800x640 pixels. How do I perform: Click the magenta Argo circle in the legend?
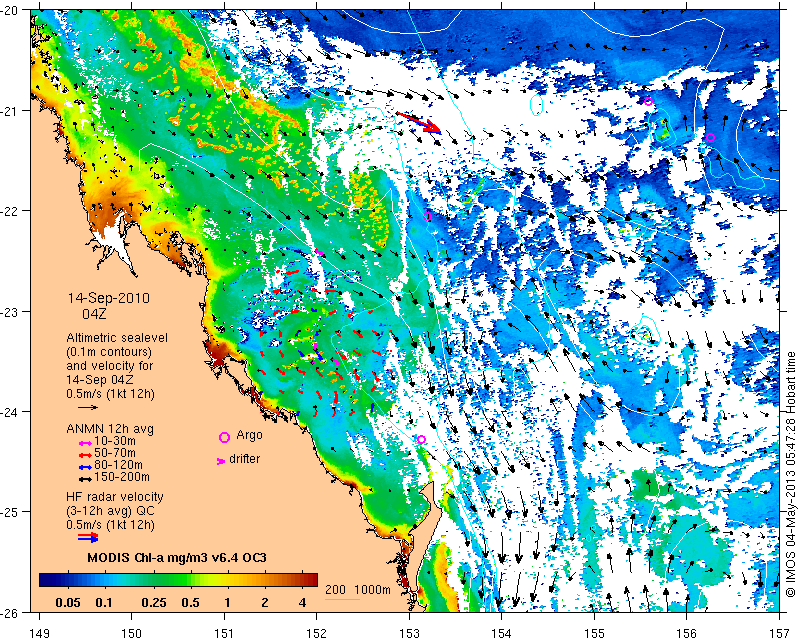pos(224,437)
